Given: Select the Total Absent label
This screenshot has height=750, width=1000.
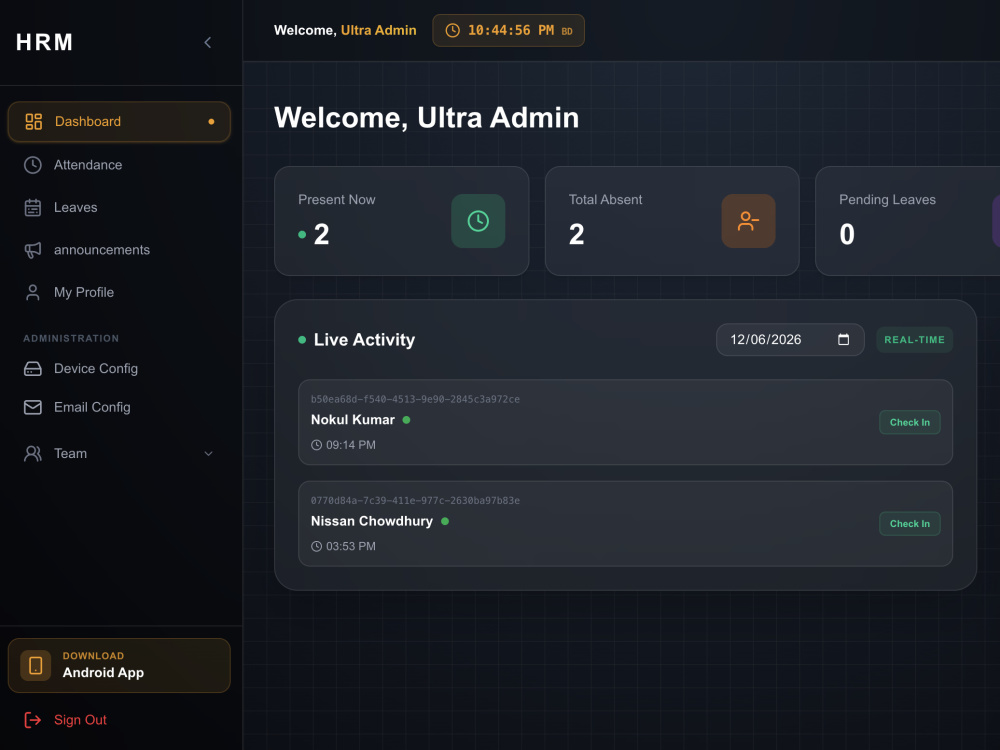Looking at the screenshot, I should (x=605, y=200).
